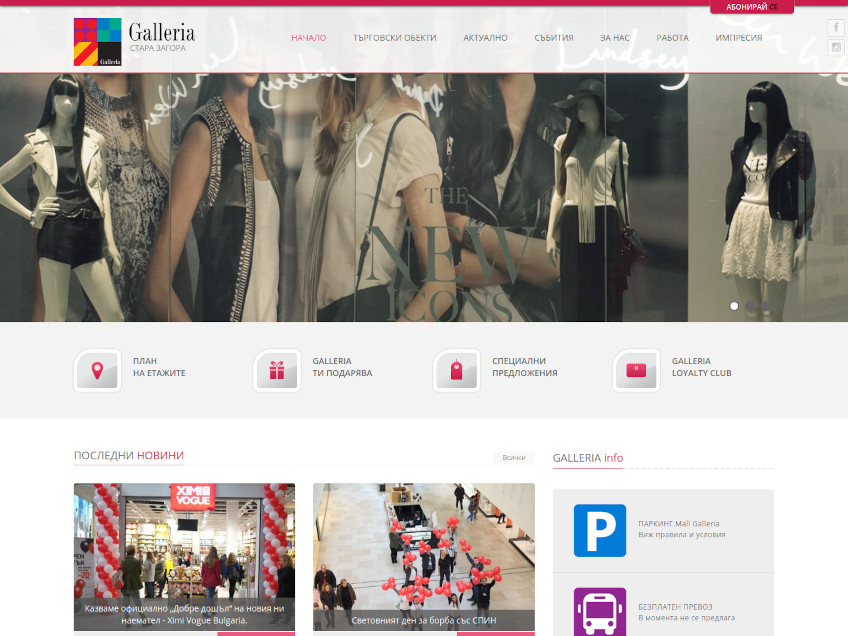Open GALLERIA LOYALTY CLUB link

point(701,367)
